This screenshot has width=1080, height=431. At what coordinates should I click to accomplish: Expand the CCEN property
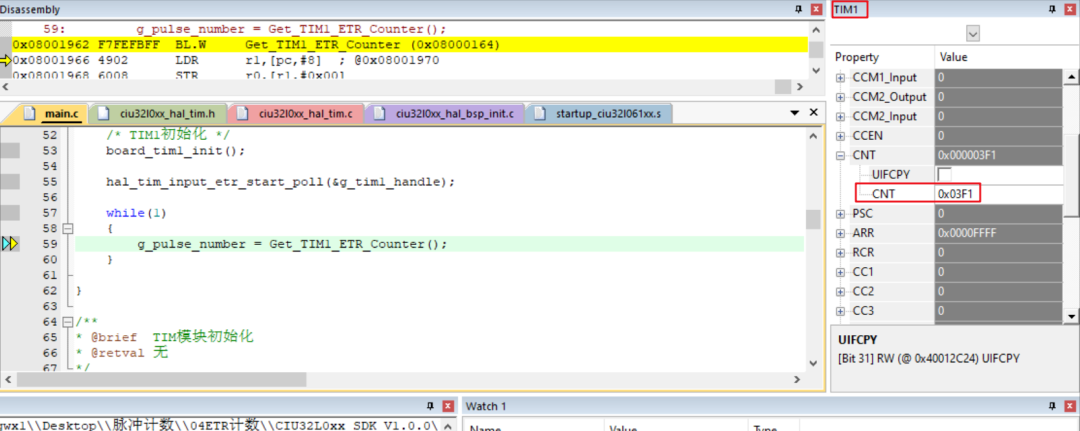(840, 136)
